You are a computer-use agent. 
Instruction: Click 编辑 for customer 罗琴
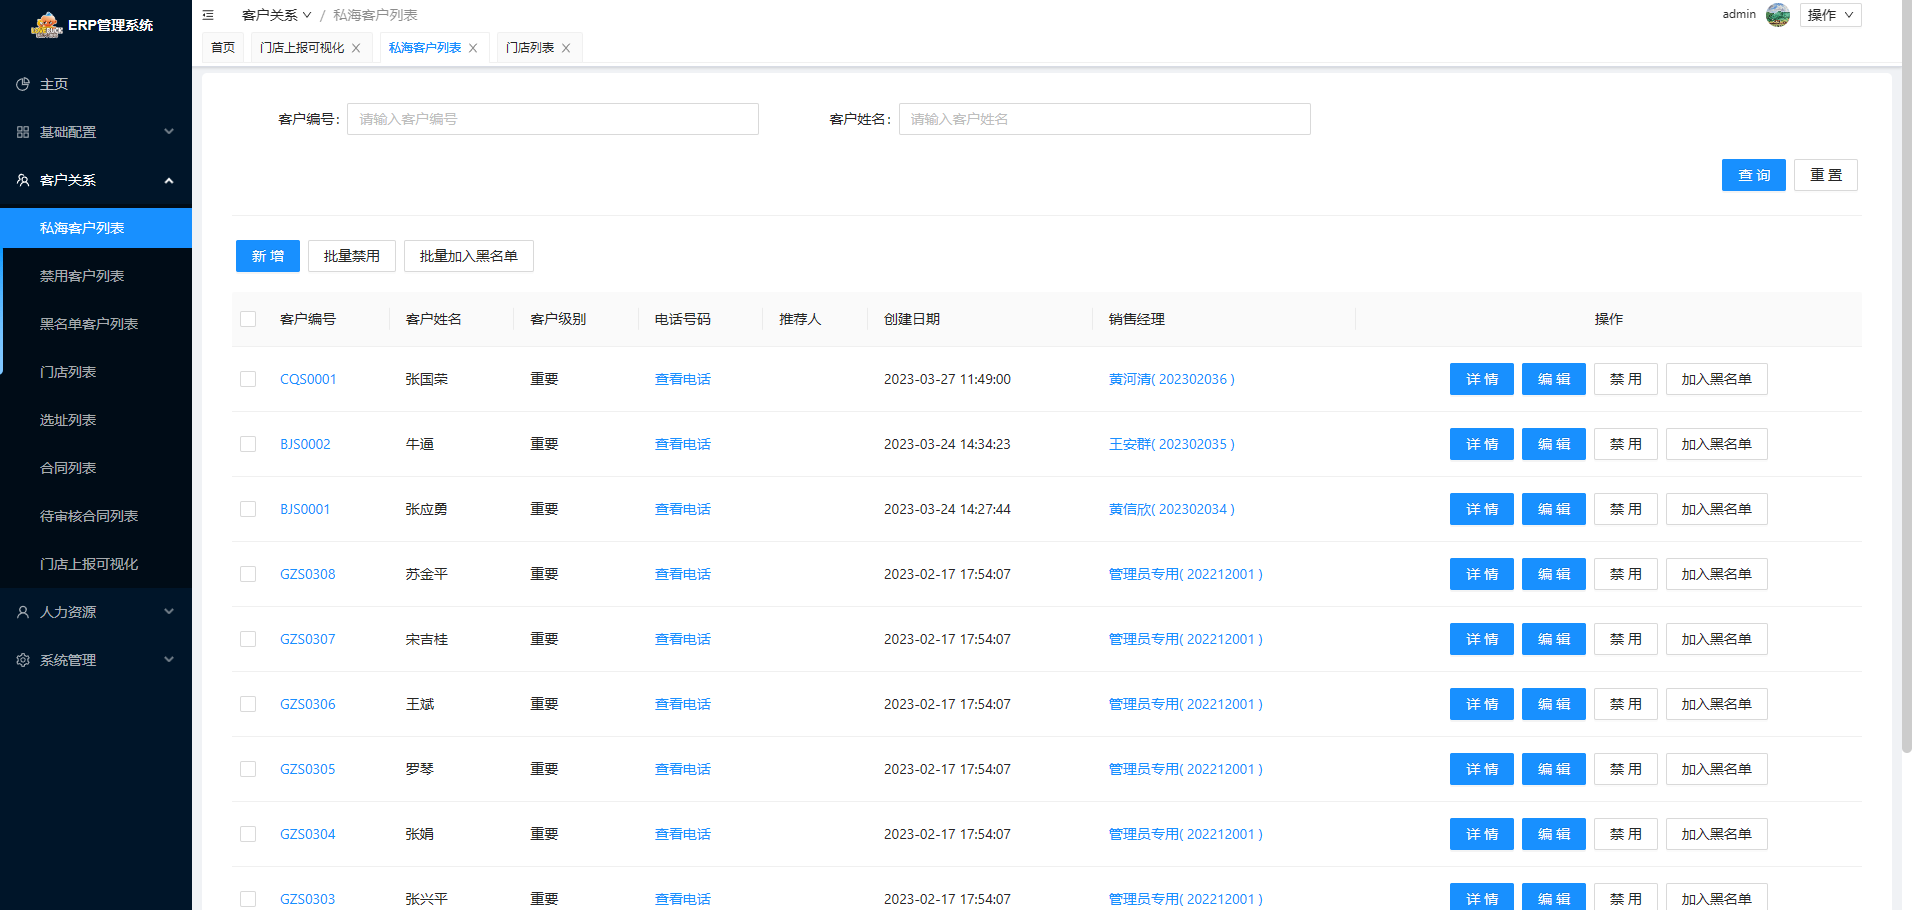tap(1554, 769)
